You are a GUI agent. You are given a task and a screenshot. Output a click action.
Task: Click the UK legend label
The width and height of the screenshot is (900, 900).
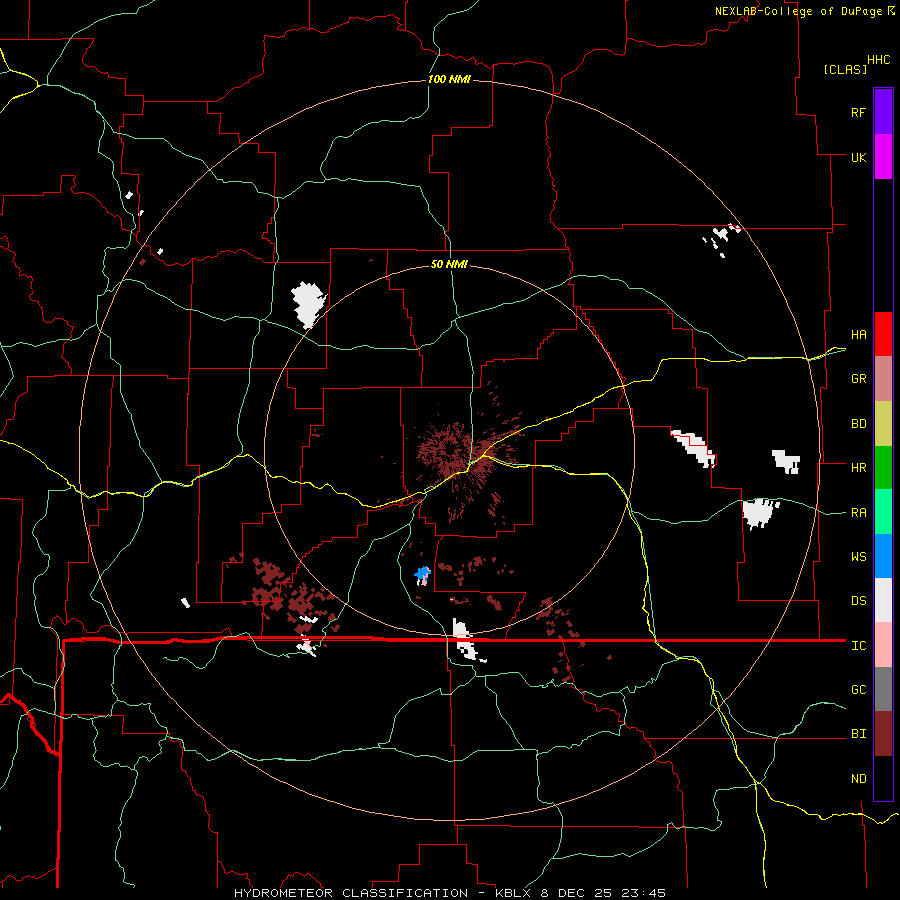coord(859,157)
